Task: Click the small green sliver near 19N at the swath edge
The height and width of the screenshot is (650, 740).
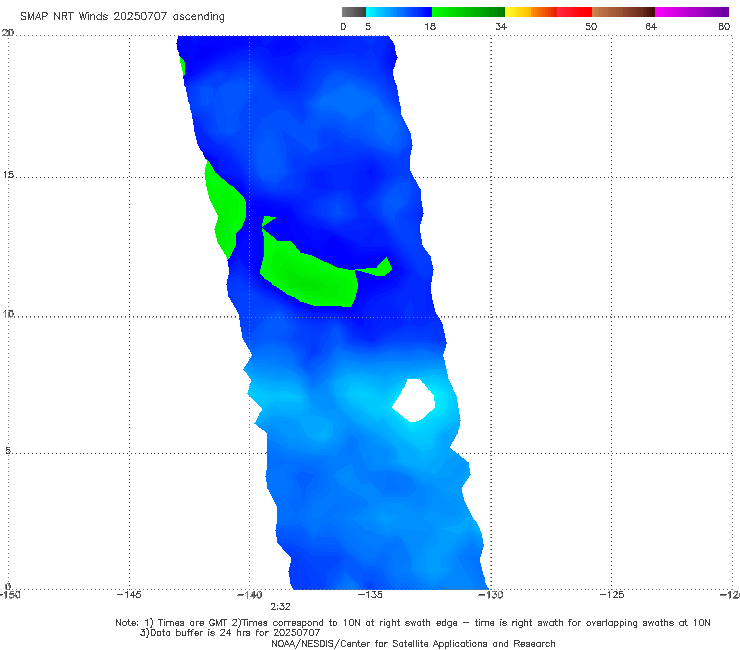Action: coord(182,66)
